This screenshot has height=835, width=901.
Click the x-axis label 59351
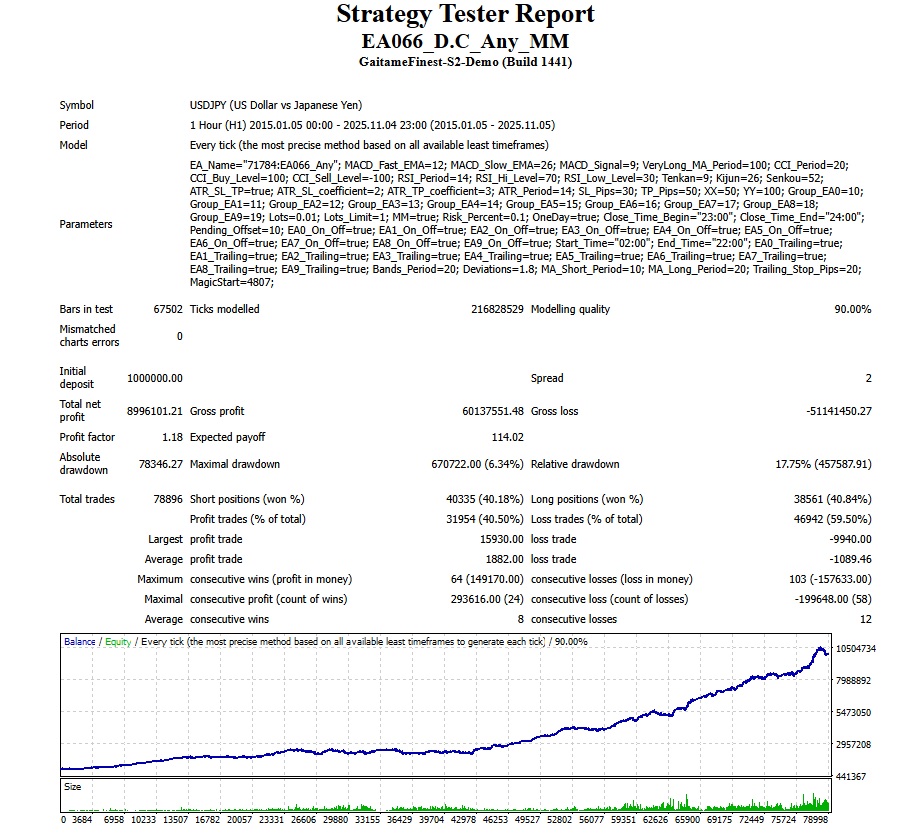pyautogui.click(x=623, y=820)
